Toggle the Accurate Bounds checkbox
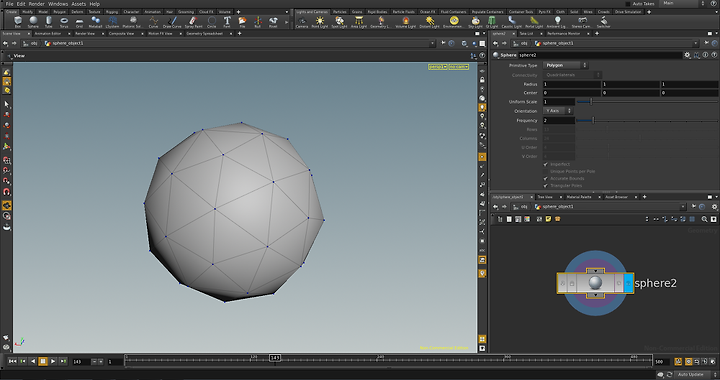 546,179
